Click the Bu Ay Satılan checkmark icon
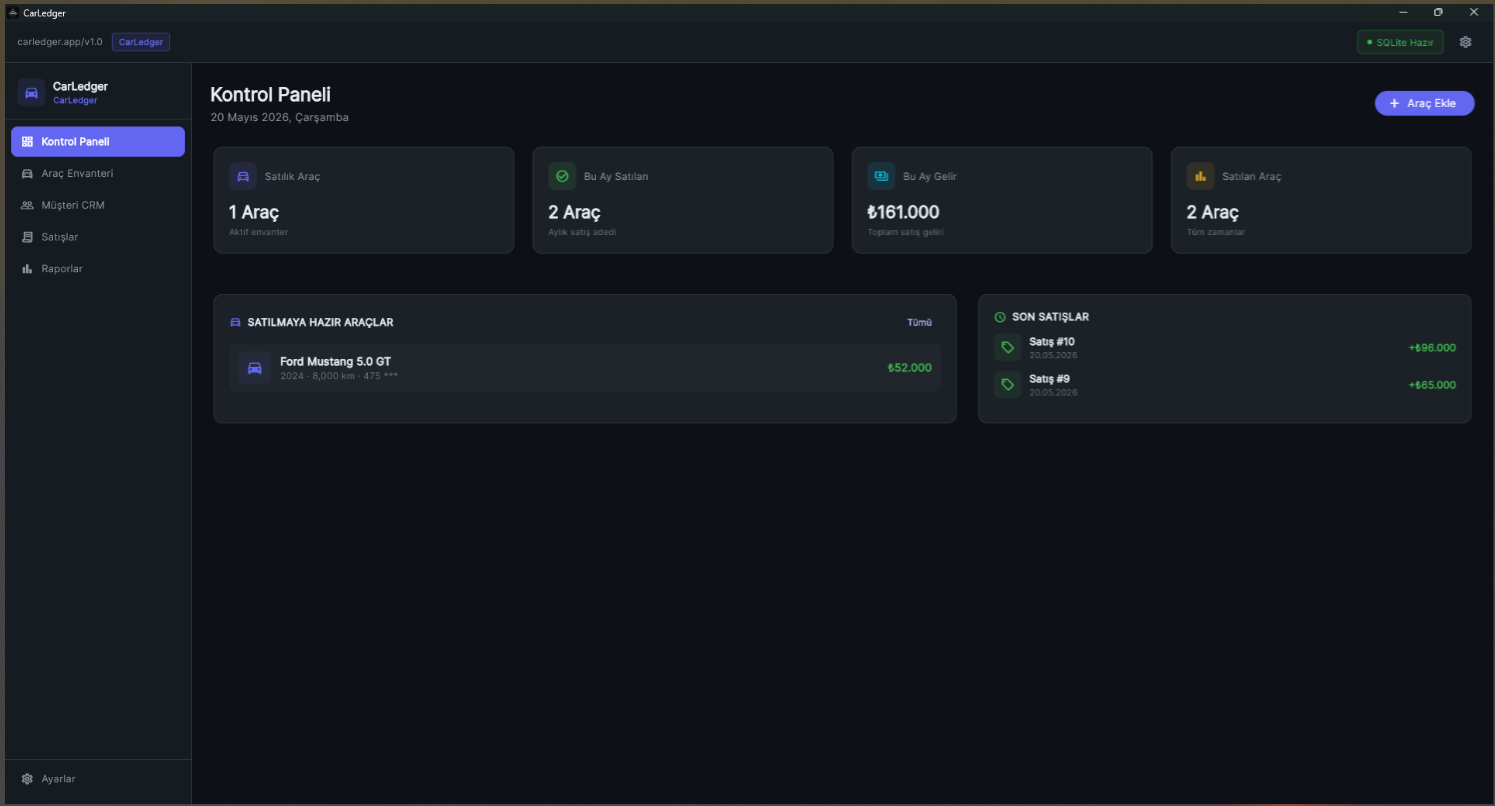 562,176
